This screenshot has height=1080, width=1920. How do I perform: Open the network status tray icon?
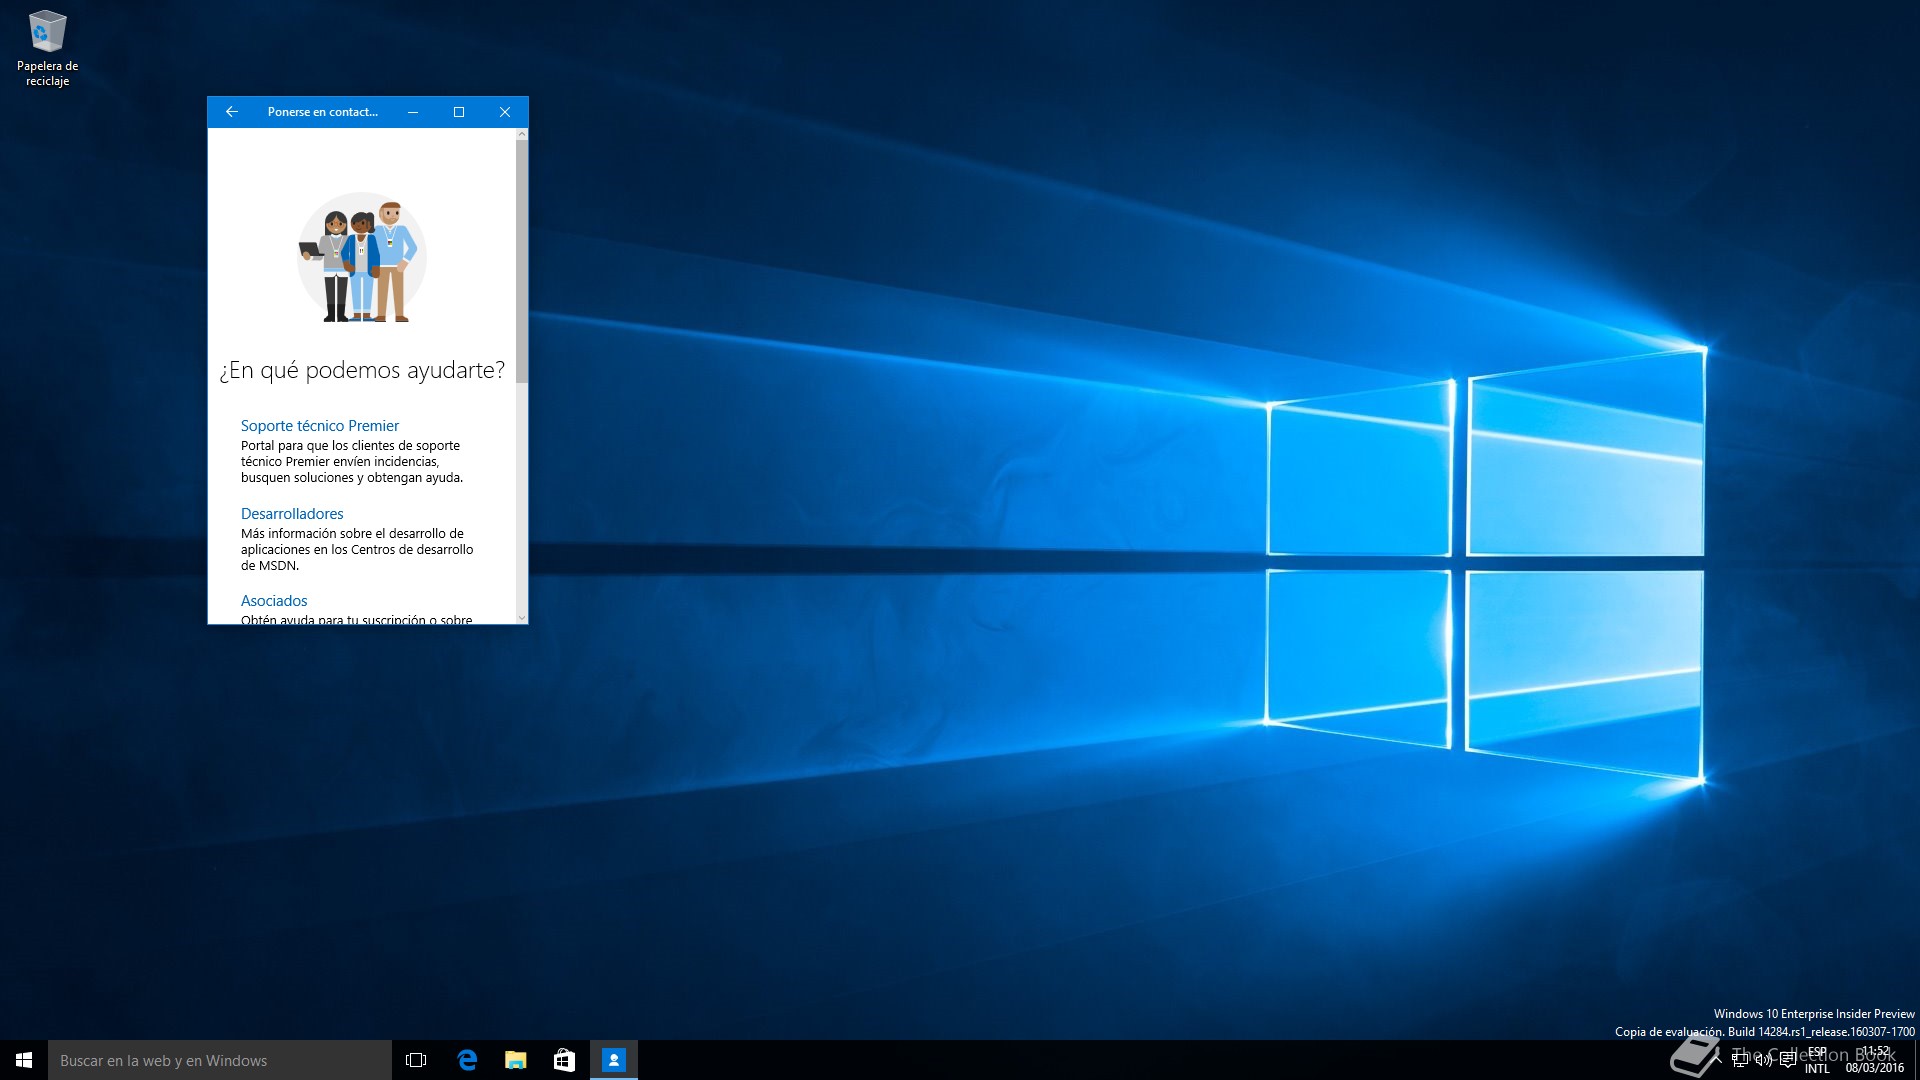(1740, 1060)
